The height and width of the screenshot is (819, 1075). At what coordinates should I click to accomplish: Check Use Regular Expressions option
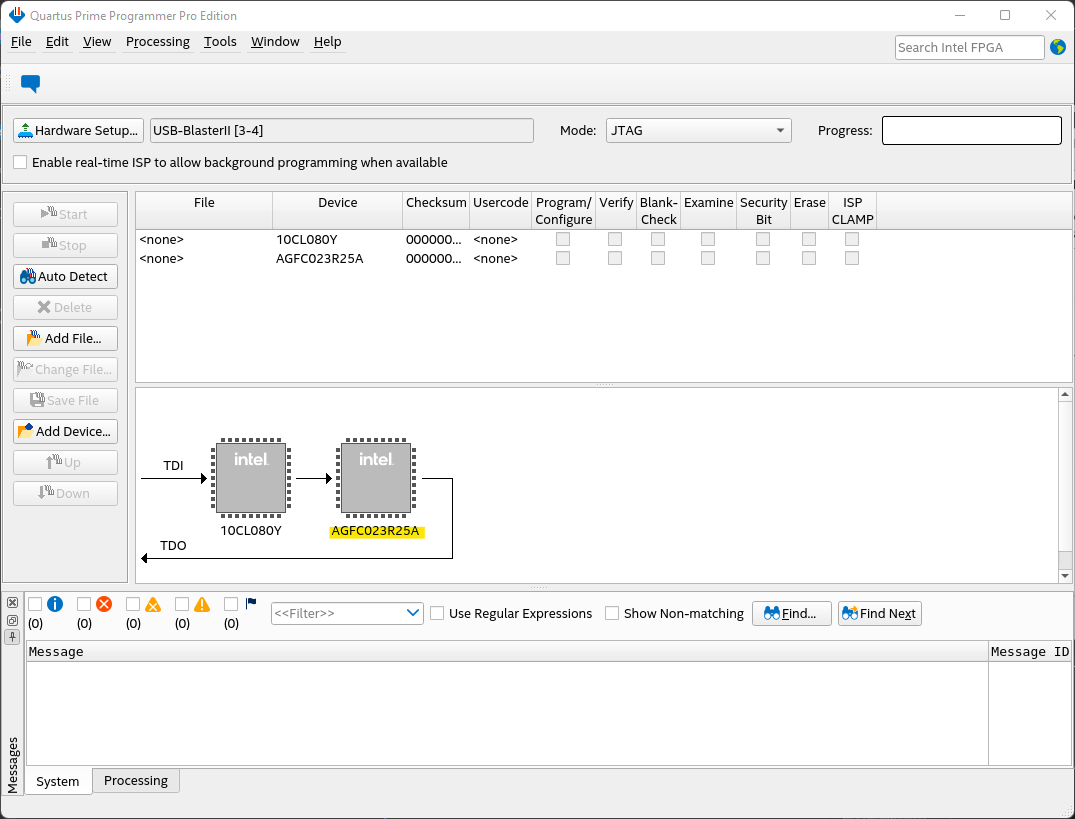point(437,613)
